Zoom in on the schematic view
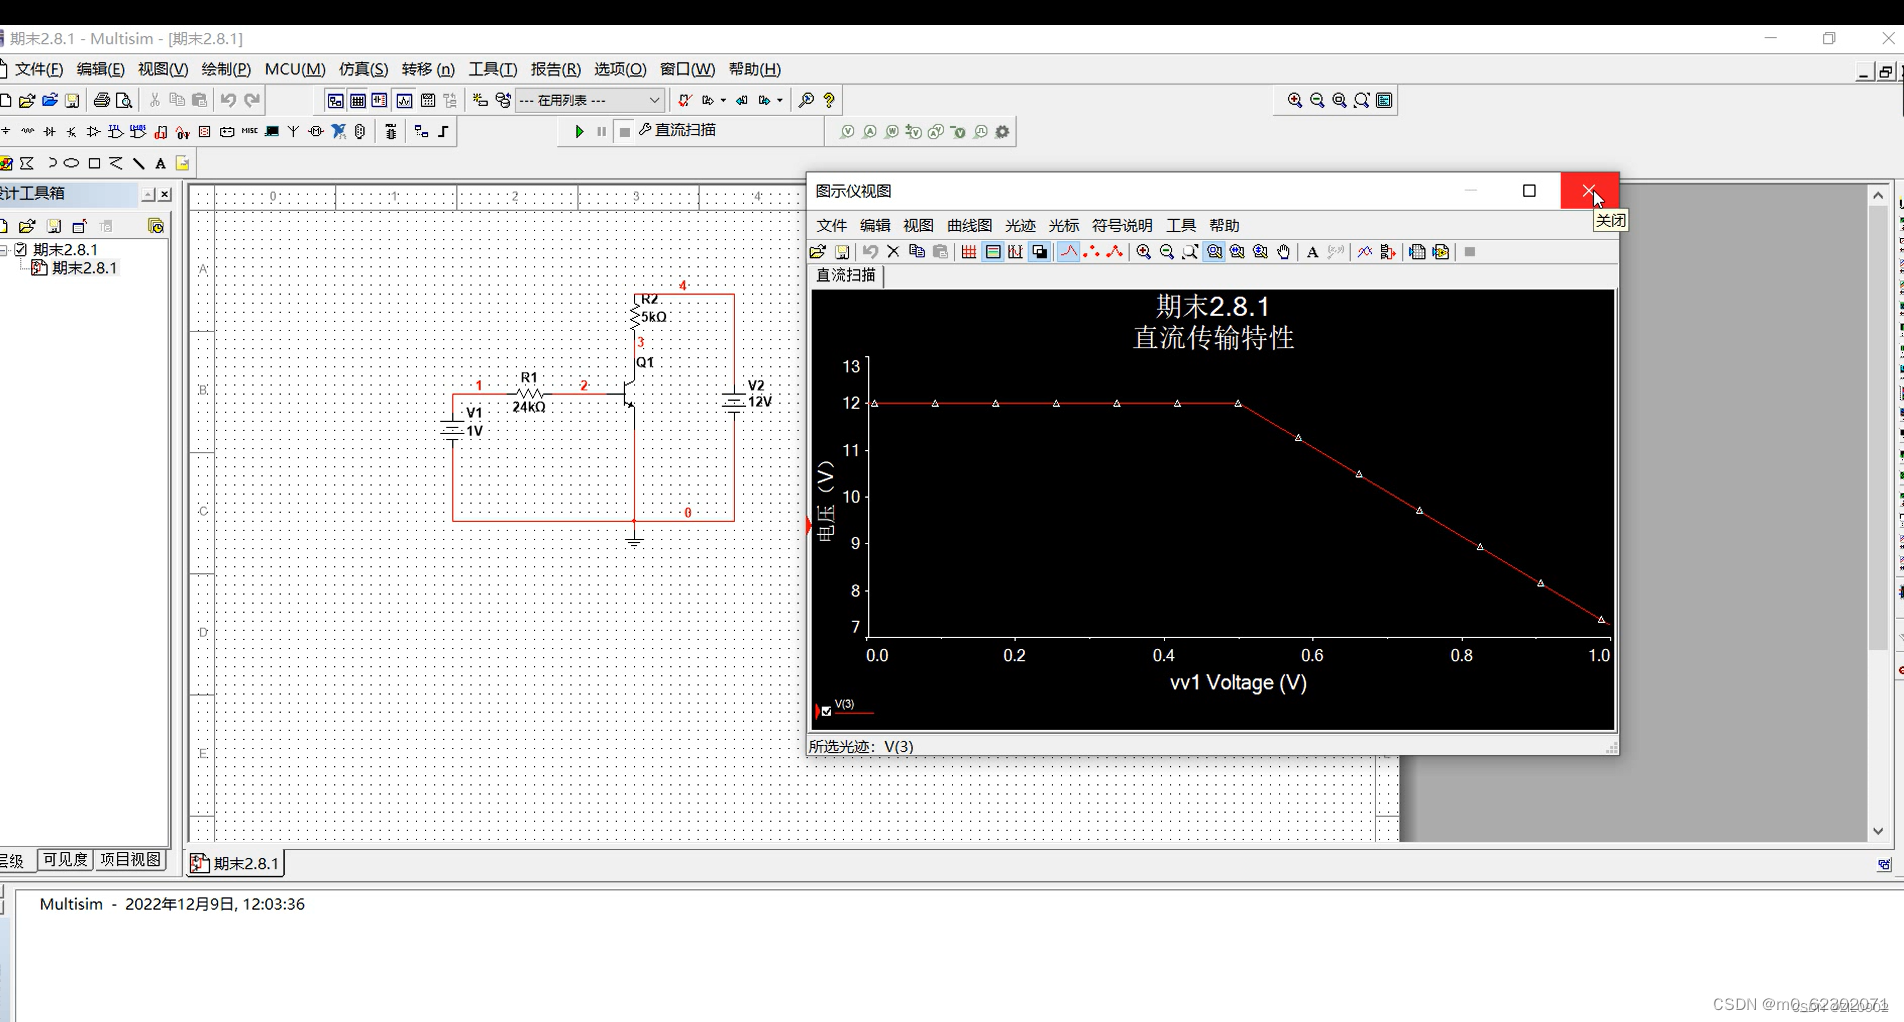This screenshot has height=1022, width=1904. click(x=1295, y=100)
